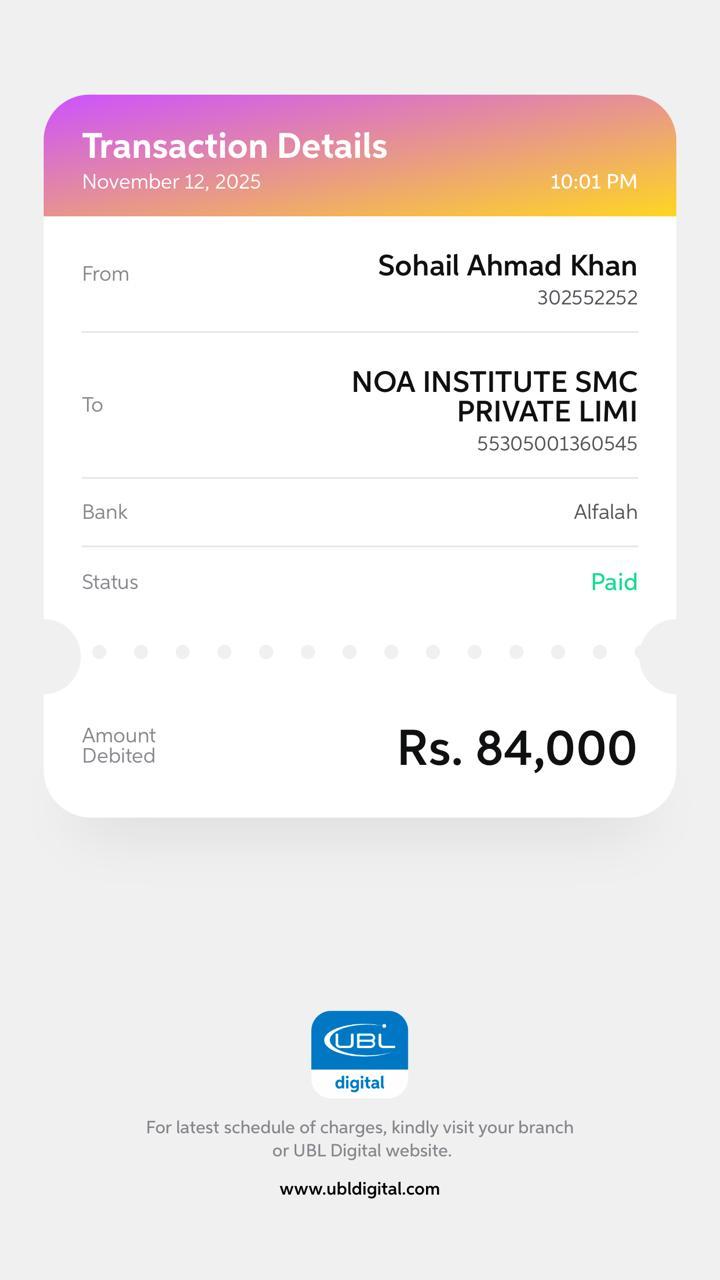Select the Rs. 84,000 amount
720x1280 pixels.
tap(516, 748)
